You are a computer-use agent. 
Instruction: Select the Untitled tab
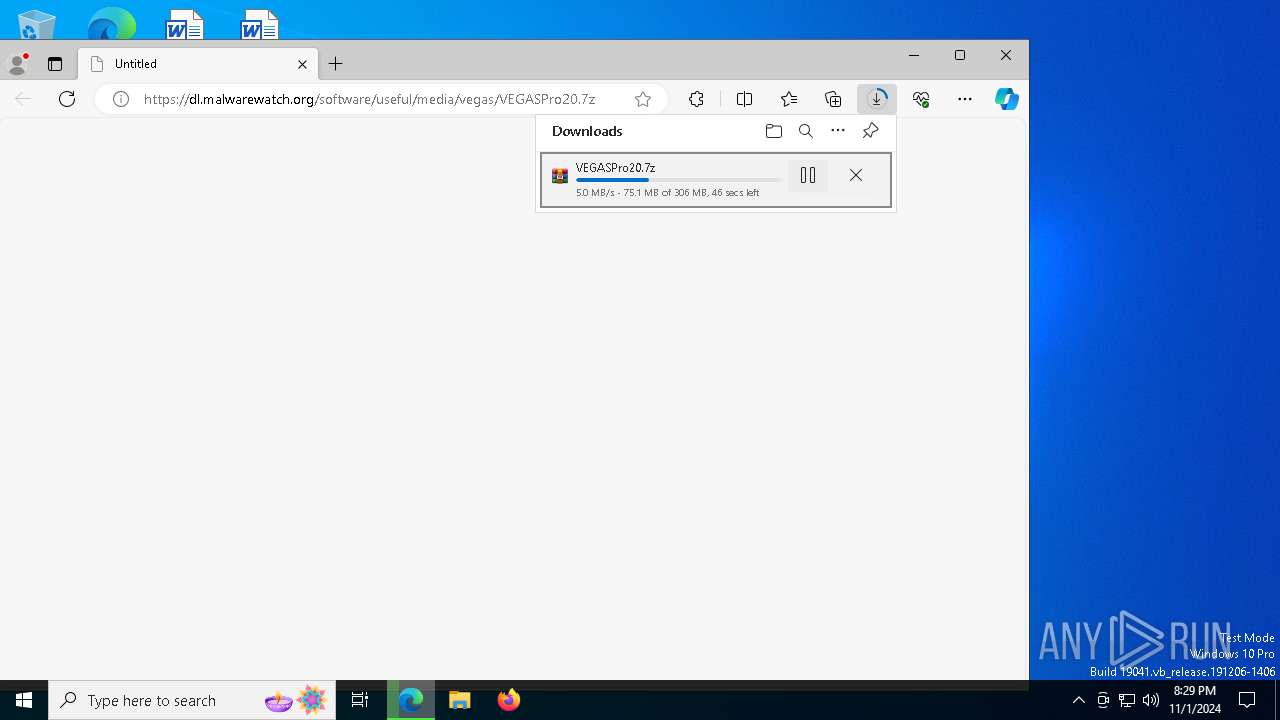click(198, 64)
